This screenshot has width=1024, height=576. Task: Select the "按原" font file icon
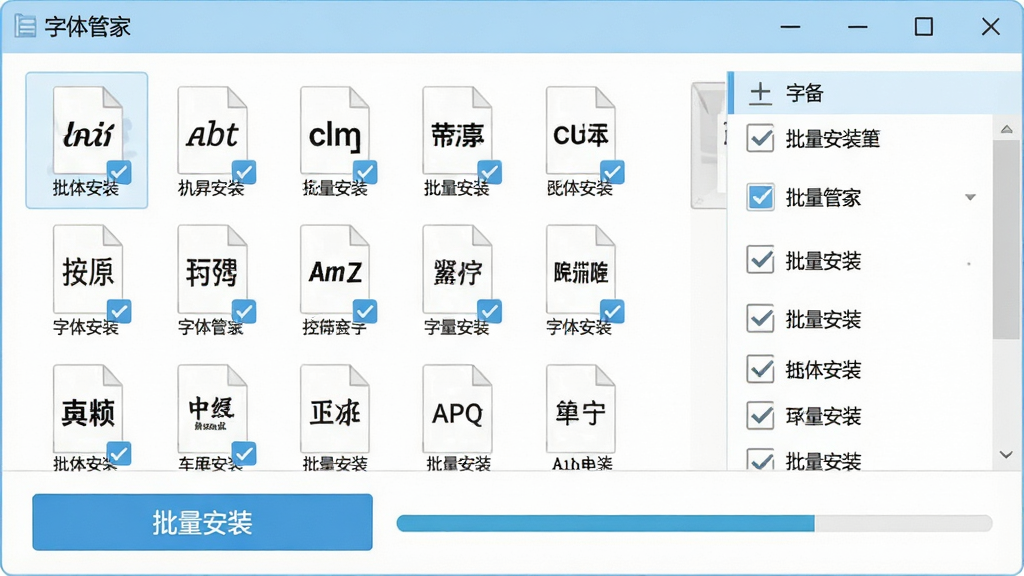[87, 269]
